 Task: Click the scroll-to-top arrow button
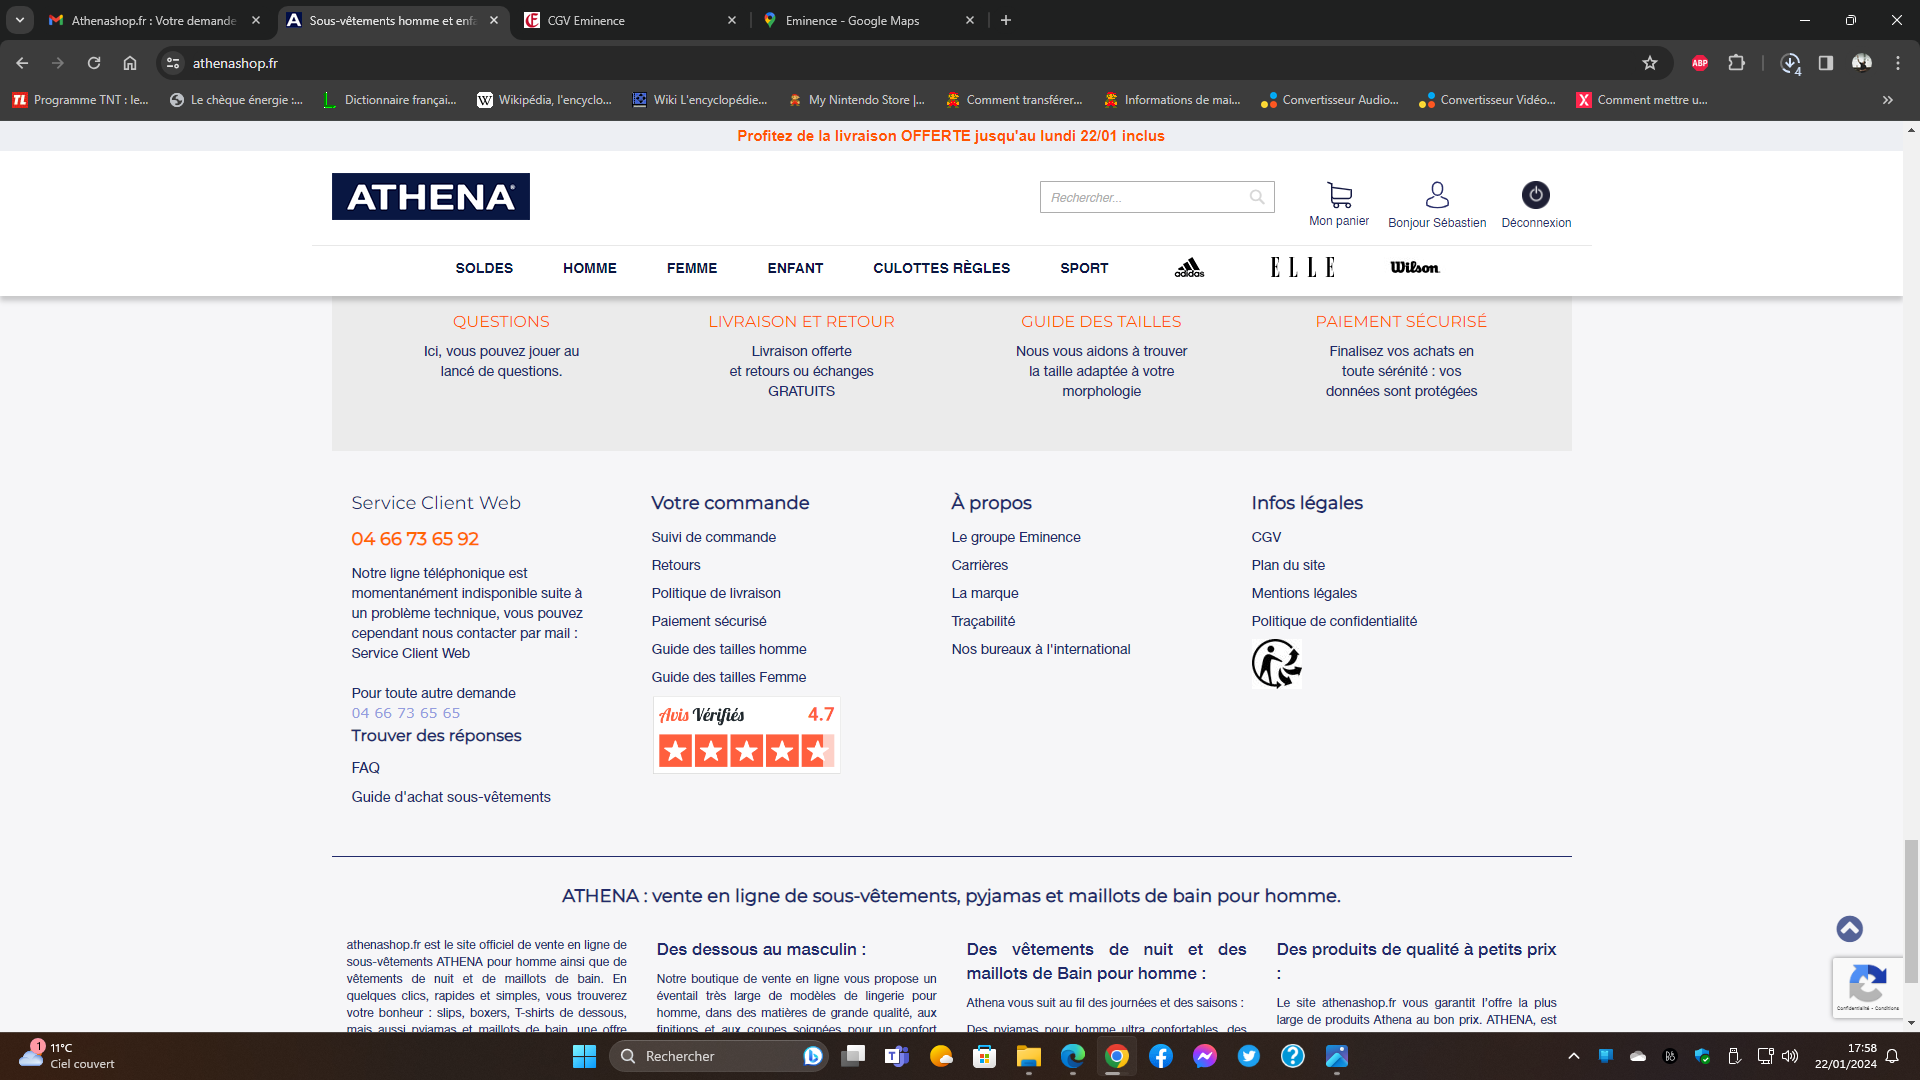tap(1849, 929)
